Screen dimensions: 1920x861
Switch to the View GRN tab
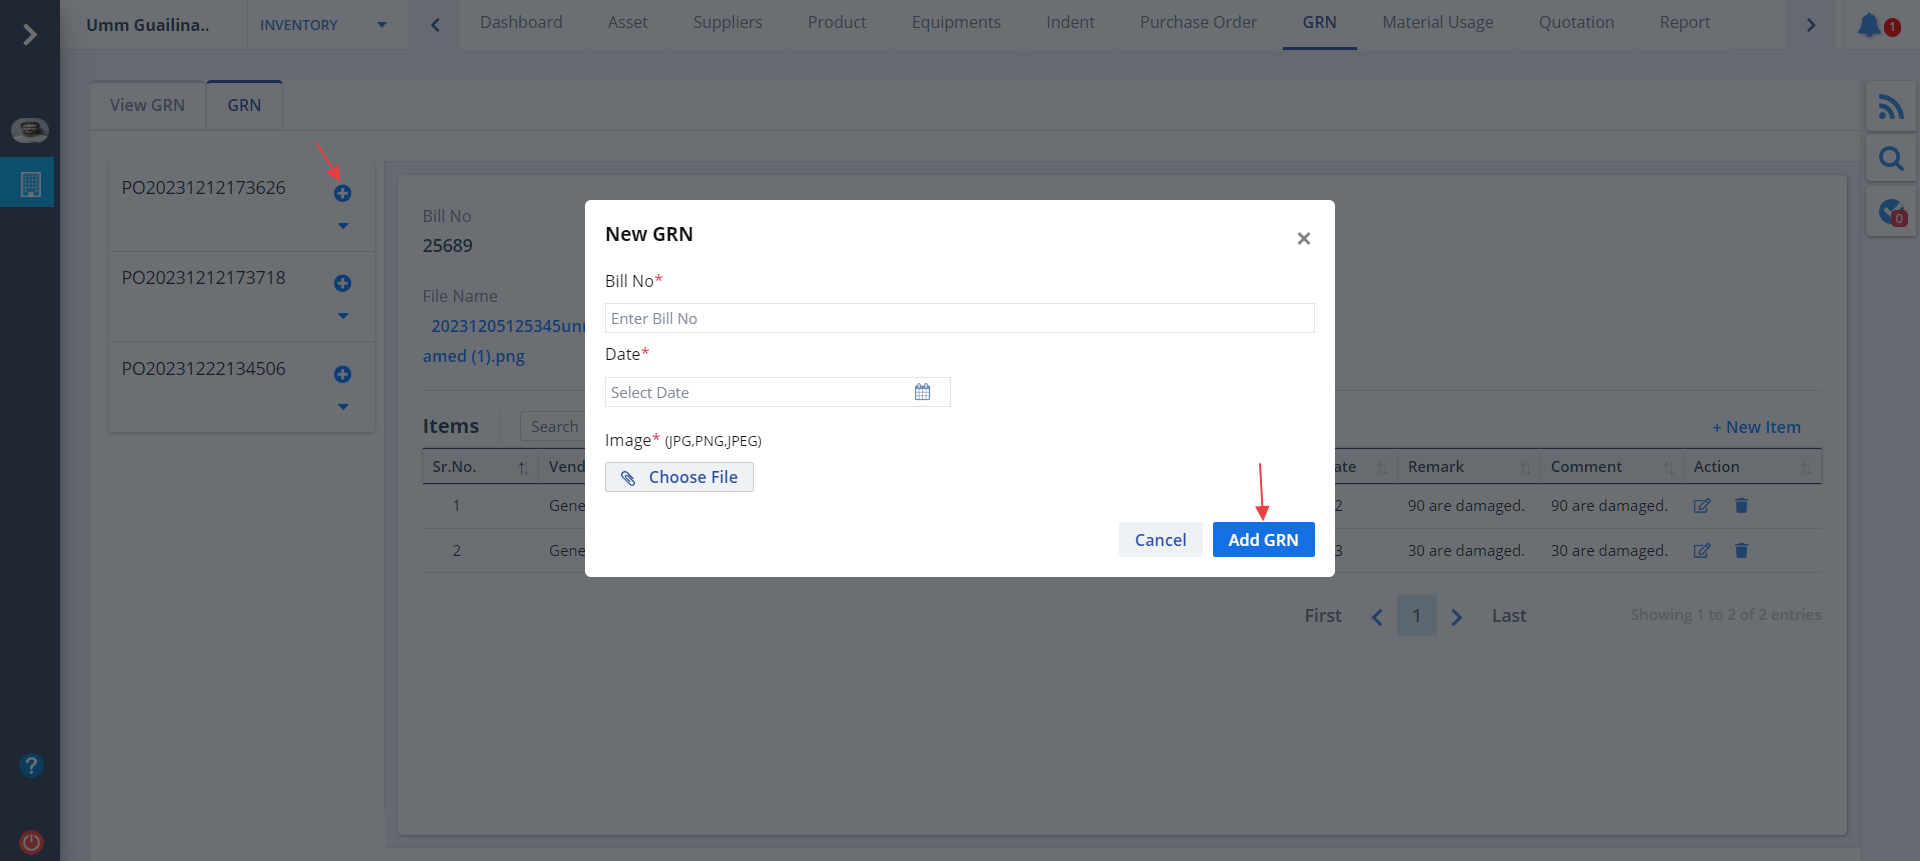click(x=147, y=105)
